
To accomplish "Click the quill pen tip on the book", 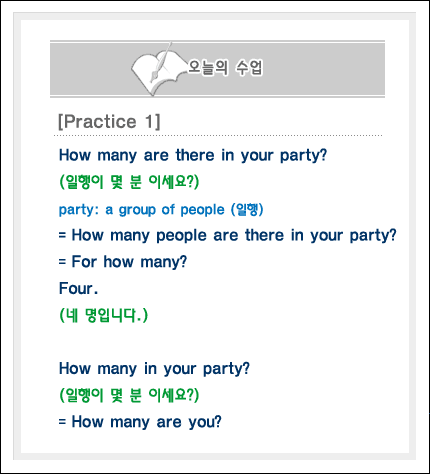I will 153,78.
